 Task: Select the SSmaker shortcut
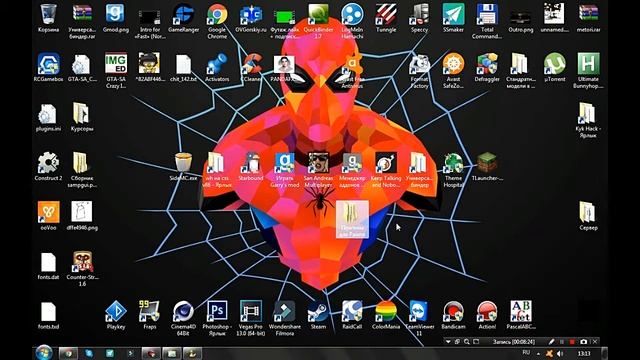[453, 18]
